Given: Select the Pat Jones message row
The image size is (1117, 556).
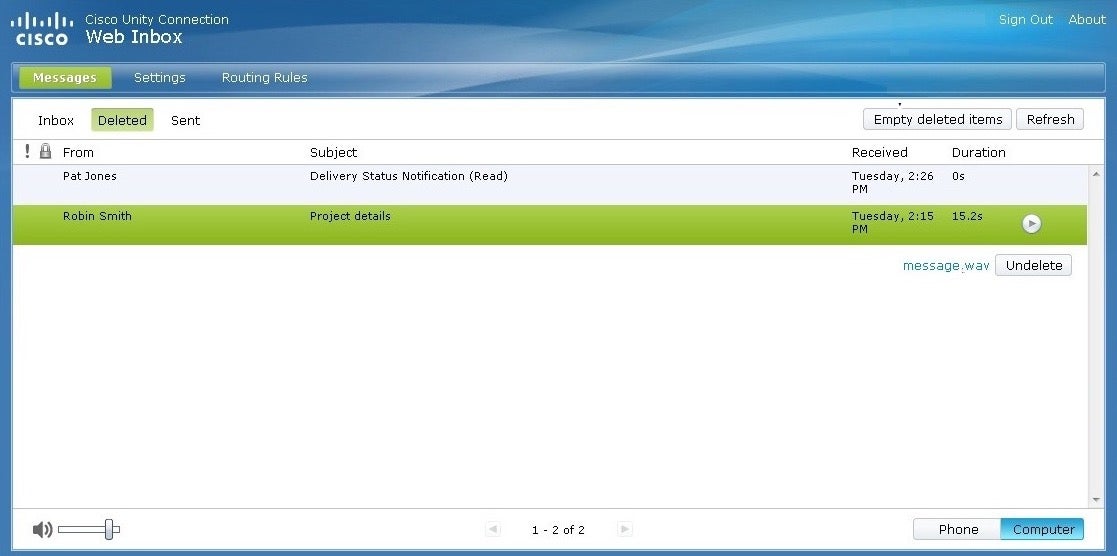Looking at the screenshot, I should (549, 185).
